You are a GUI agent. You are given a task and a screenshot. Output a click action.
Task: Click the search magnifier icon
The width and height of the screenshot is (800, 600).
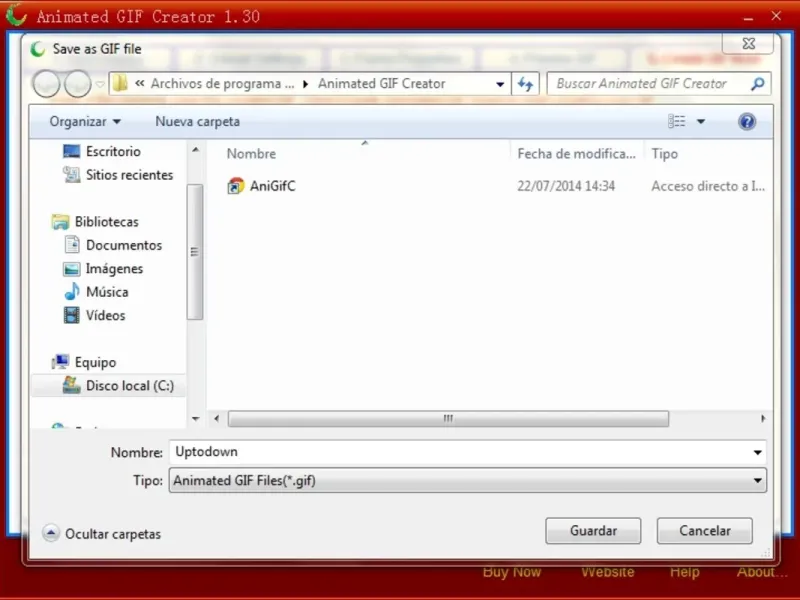(x=758, y=83)
